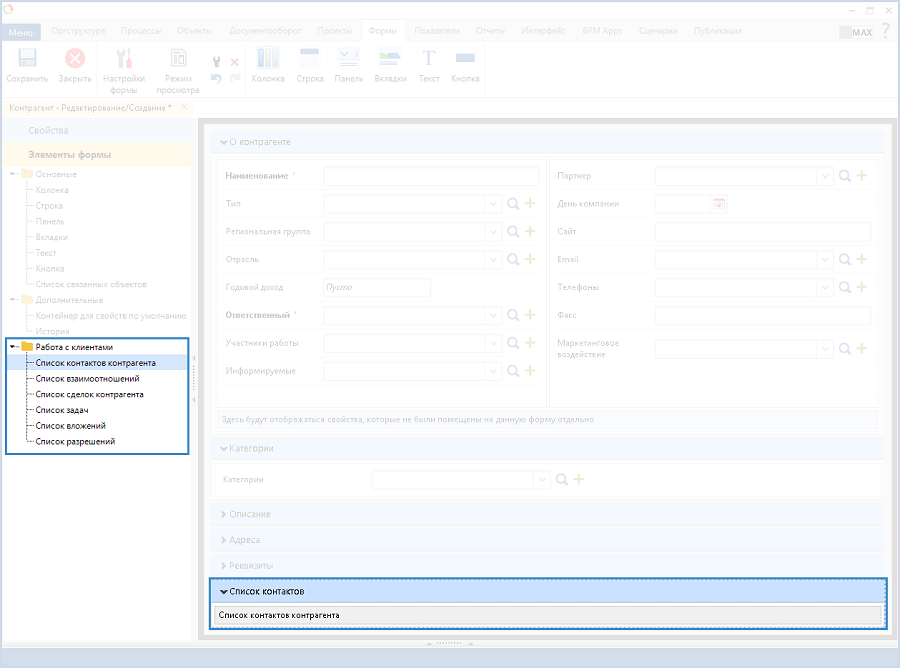
Task: Open Настройки формы settings tool
Action: pyautogui.click(x=125, y=60)
